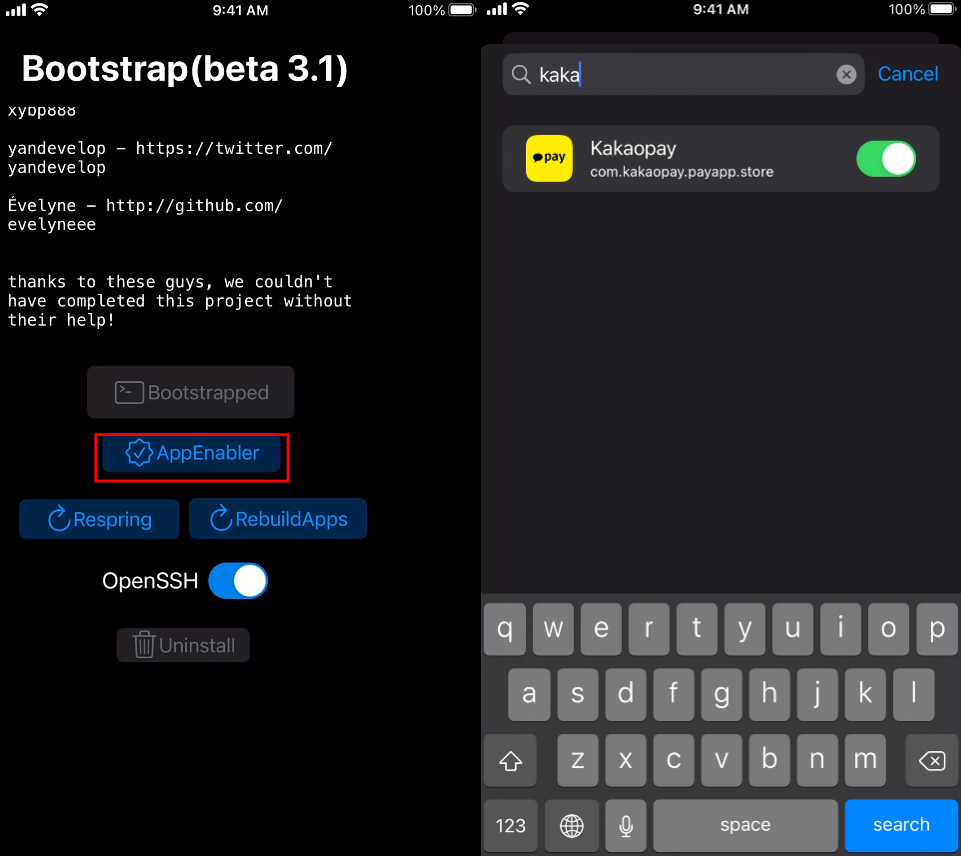Tap the k key
961x856 pixels.
tap(865, 694)
